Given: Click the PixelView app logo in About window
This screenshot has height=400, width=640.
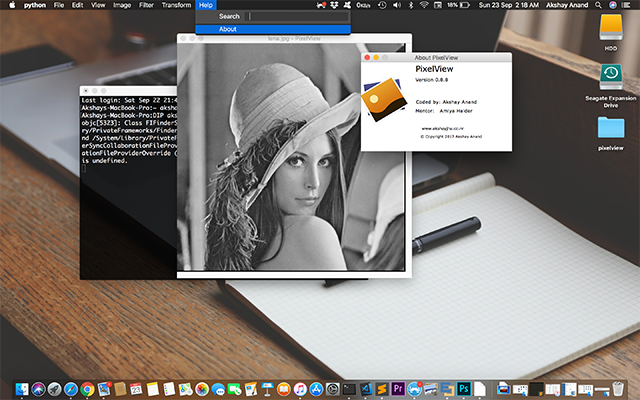Looking at the screenshot, I should (384, 99).
